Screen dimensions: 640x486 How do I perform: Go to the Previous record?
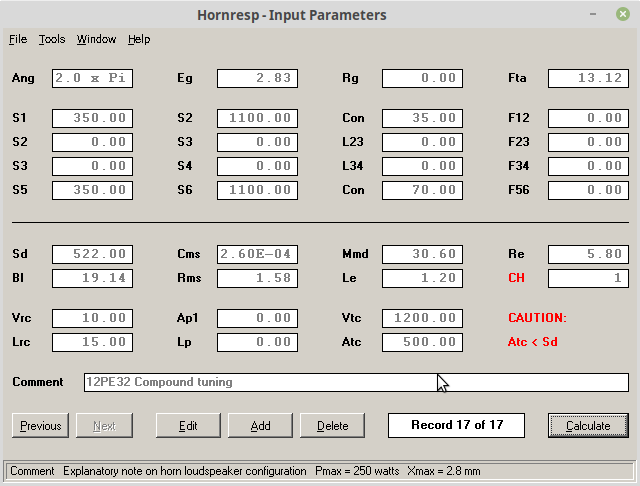coord(40,426)
